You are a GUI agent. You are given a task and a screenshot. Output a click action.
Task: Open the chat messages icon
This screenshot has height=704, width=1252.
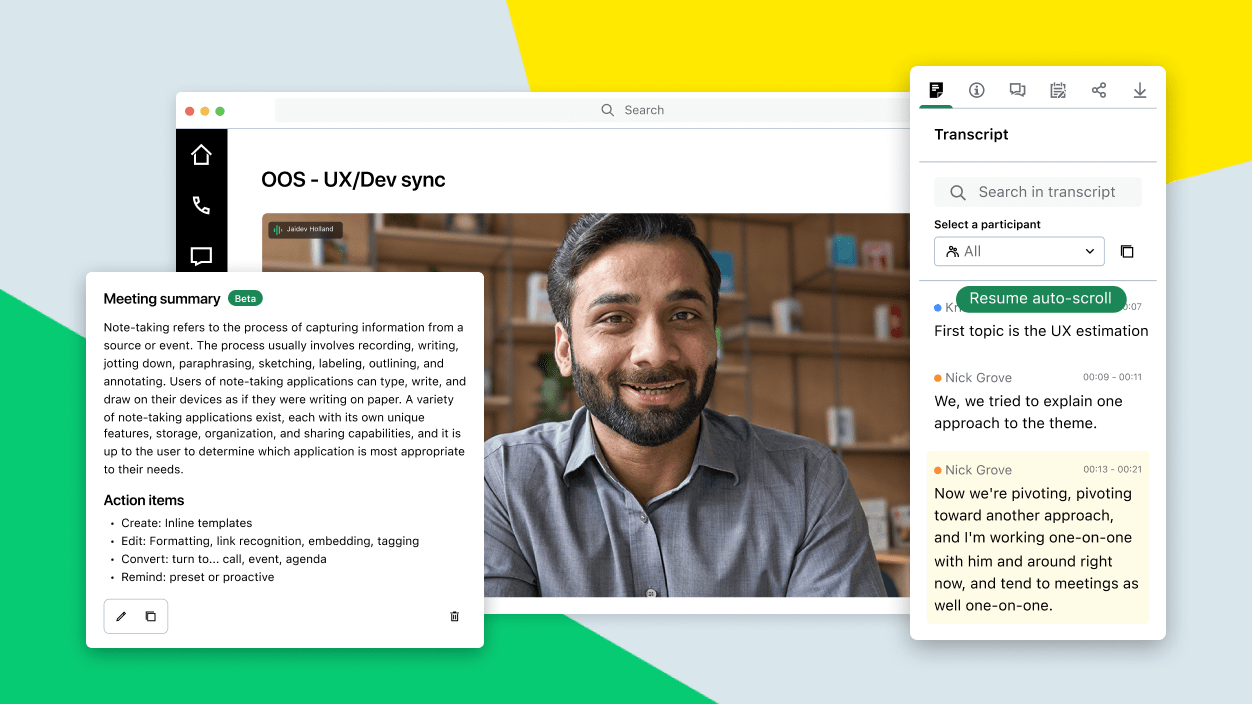1017,90
